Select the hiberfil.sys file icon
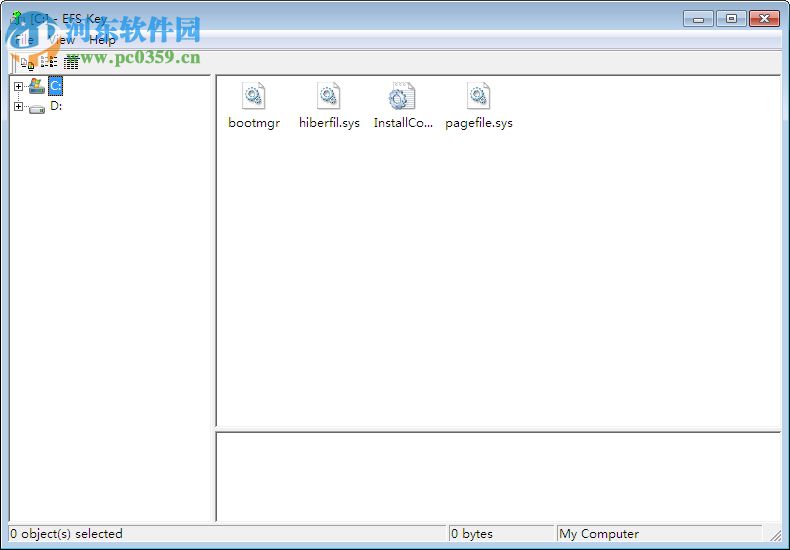Screen dimensions: 790x550 click(x=328, y=96)
